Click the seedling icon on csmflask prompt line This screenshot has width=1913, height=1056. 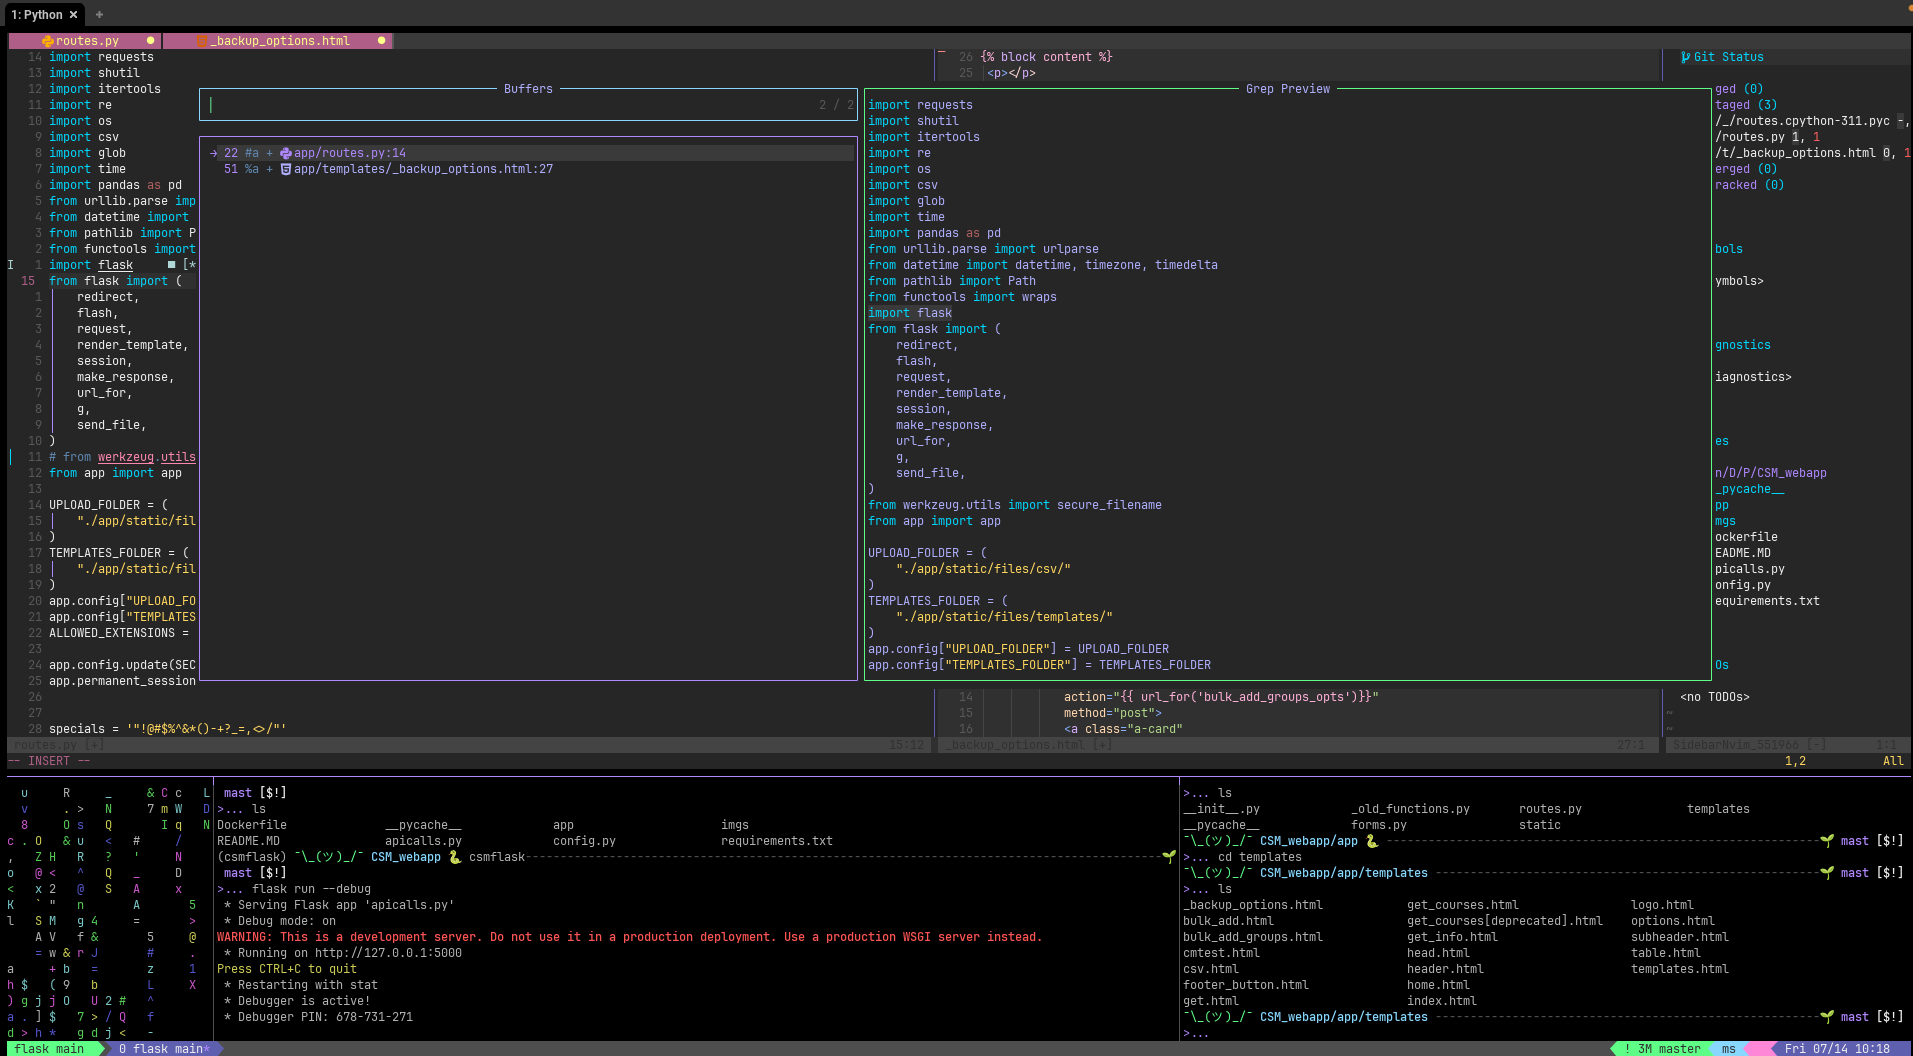[x=1169, y=857]
